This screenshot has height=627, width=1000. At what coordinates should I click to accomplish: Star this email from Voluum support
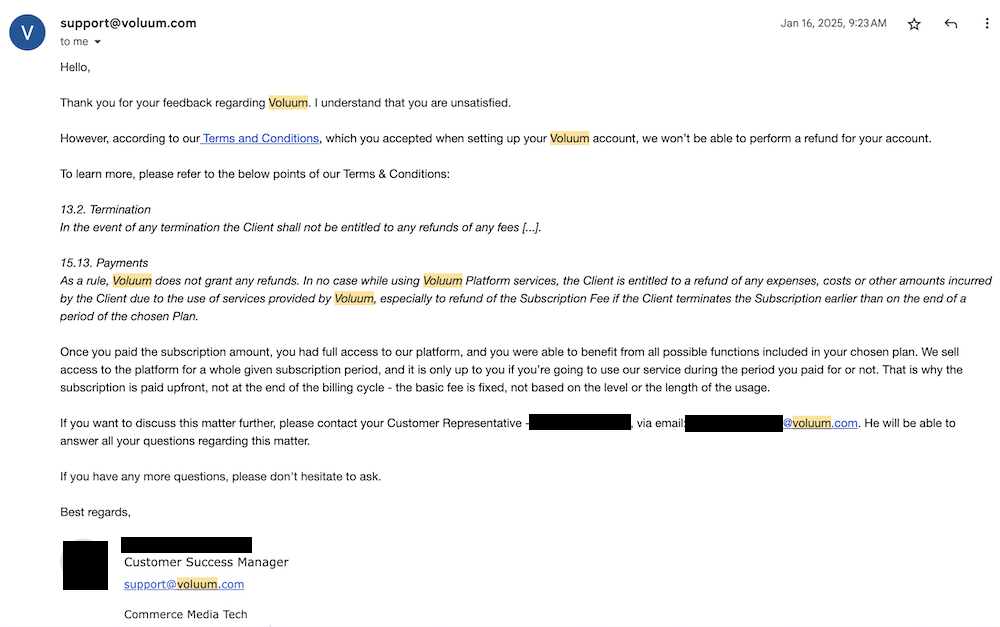coord(914,24)
